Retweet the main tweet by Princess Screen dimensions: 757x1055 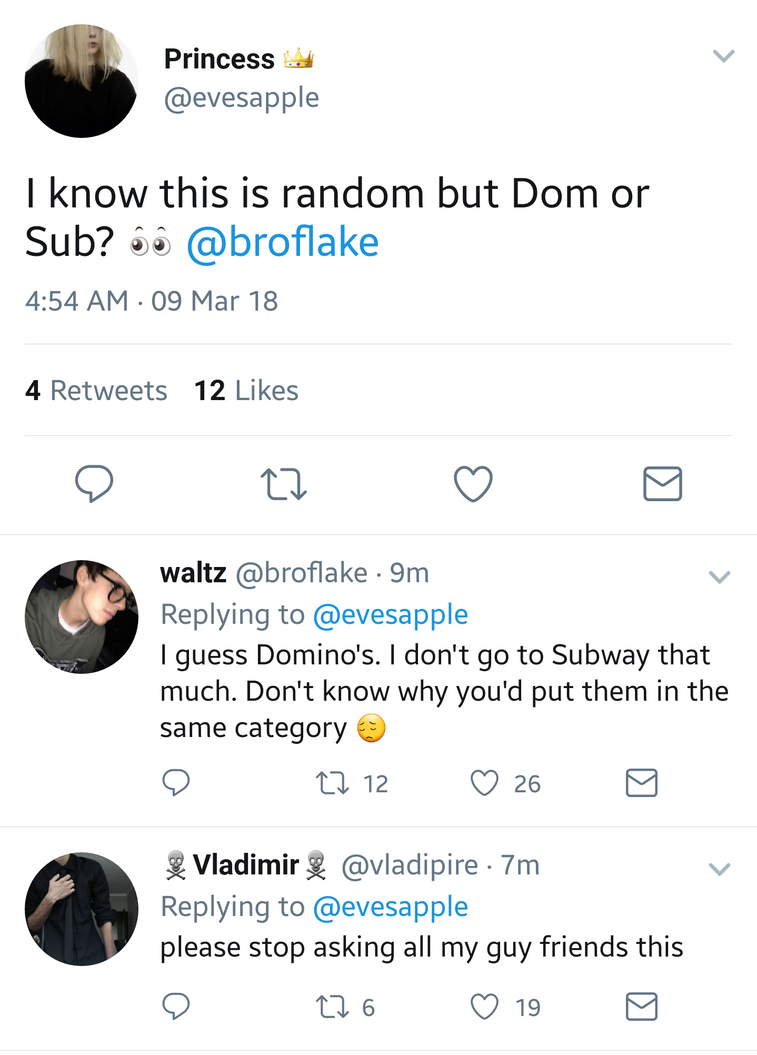pos(283,484)
